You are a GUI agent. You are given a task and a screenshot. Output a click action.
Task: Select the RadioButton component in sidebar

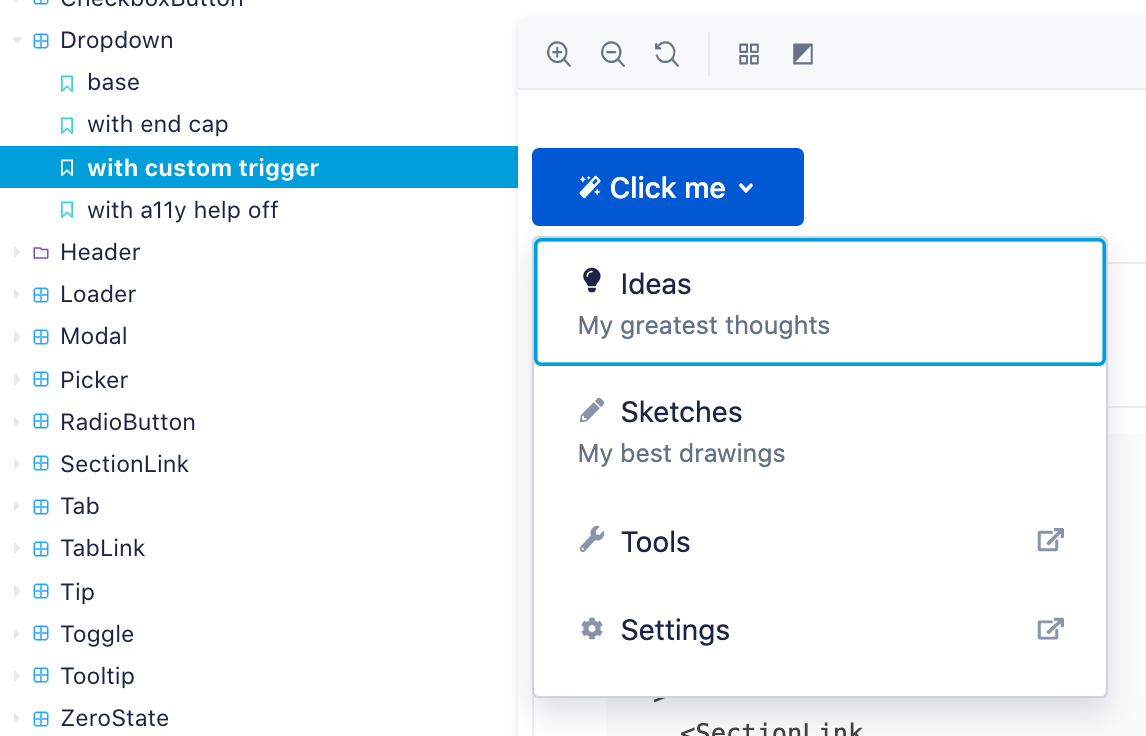[x=127, y=422]
